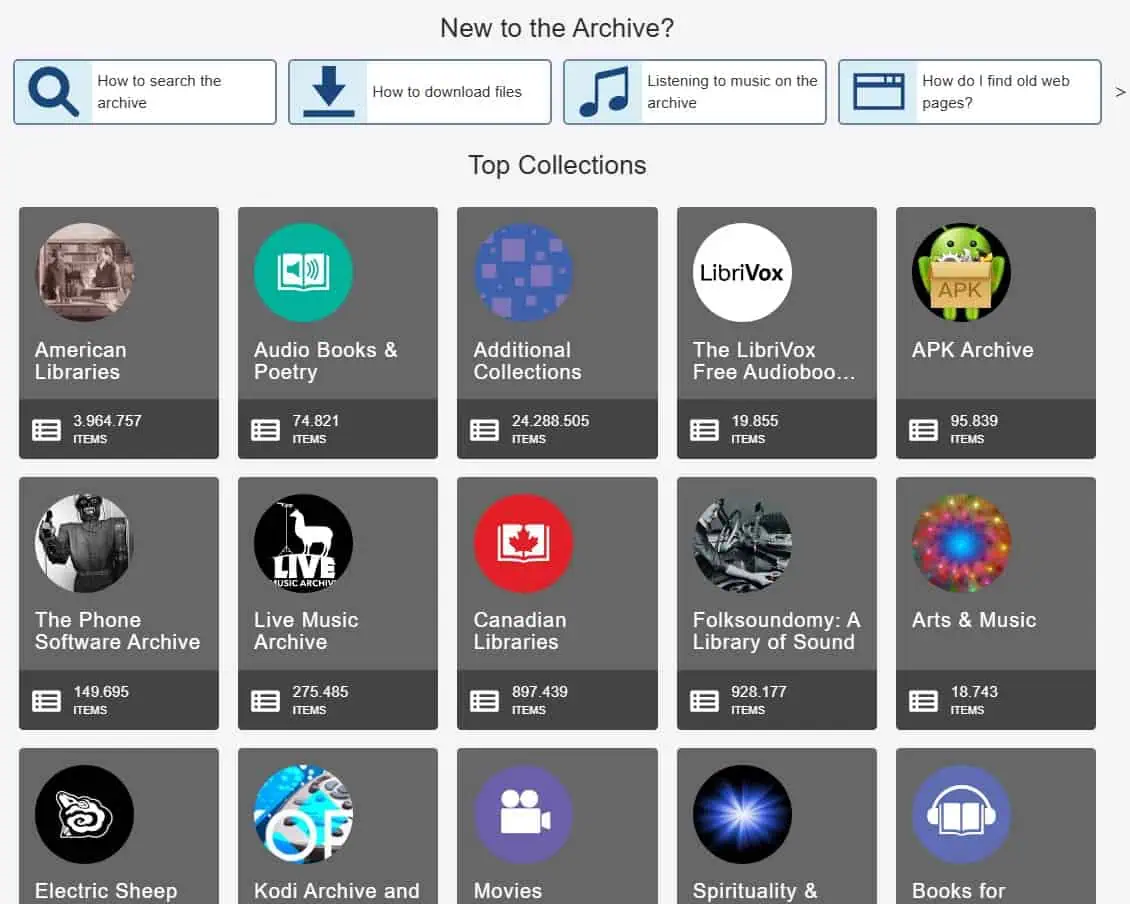Click the Live Music Archive llama logo
Screen dimensions: 1130x904
[303, 543]
